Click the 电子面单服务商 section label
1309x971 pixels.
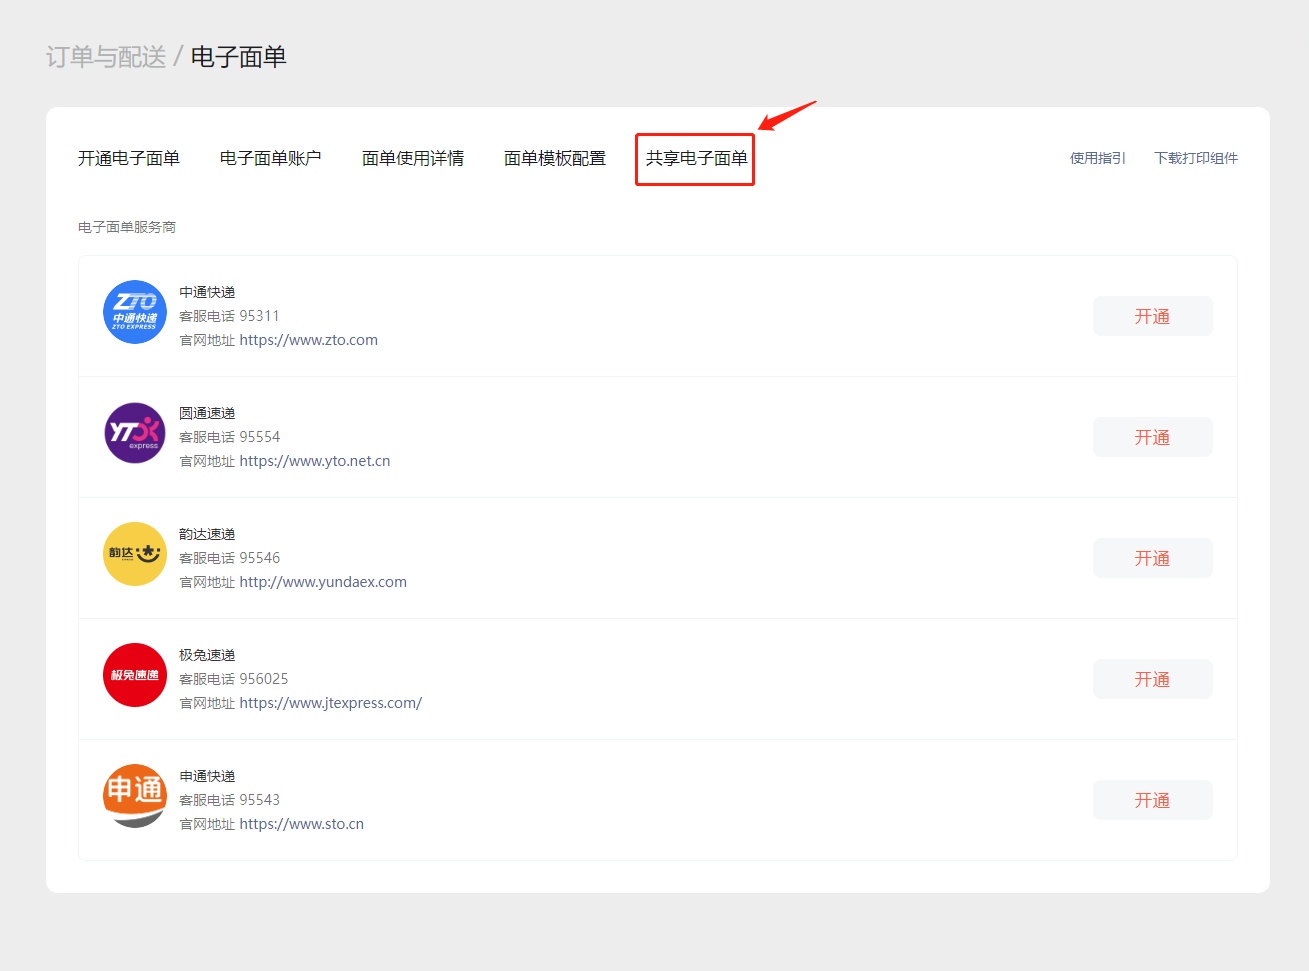click(127, 227)
